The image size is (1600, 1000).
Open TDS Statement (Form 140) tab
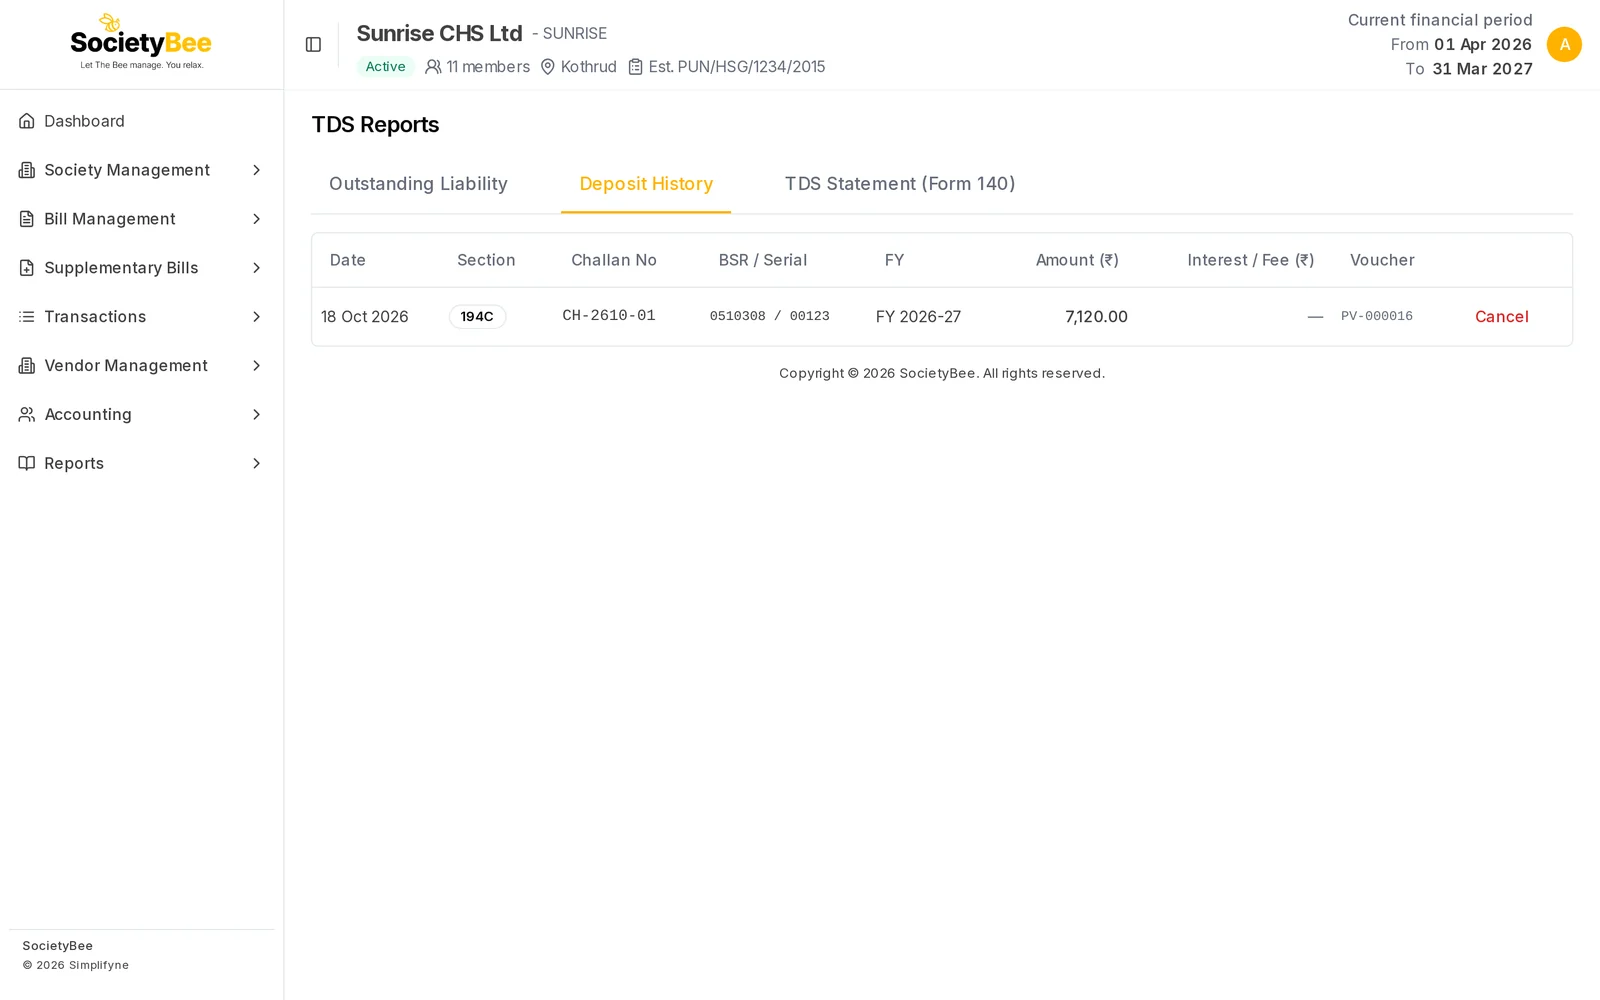point(900,184)
